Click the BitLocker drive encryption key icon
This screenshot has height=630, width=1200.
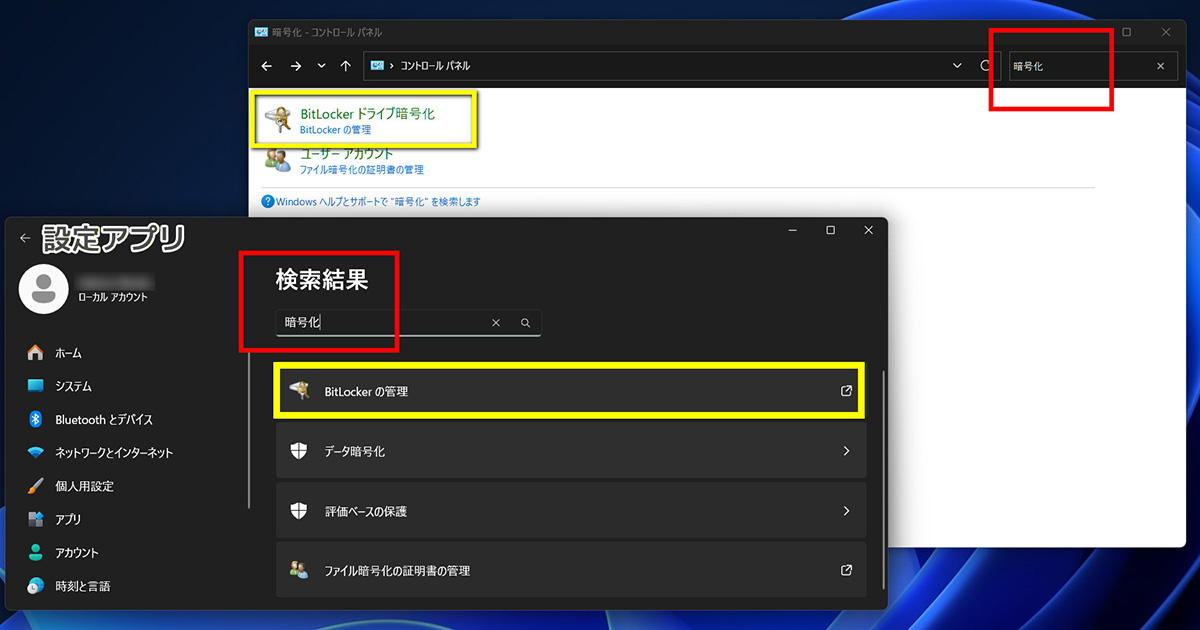coord(278,121)
